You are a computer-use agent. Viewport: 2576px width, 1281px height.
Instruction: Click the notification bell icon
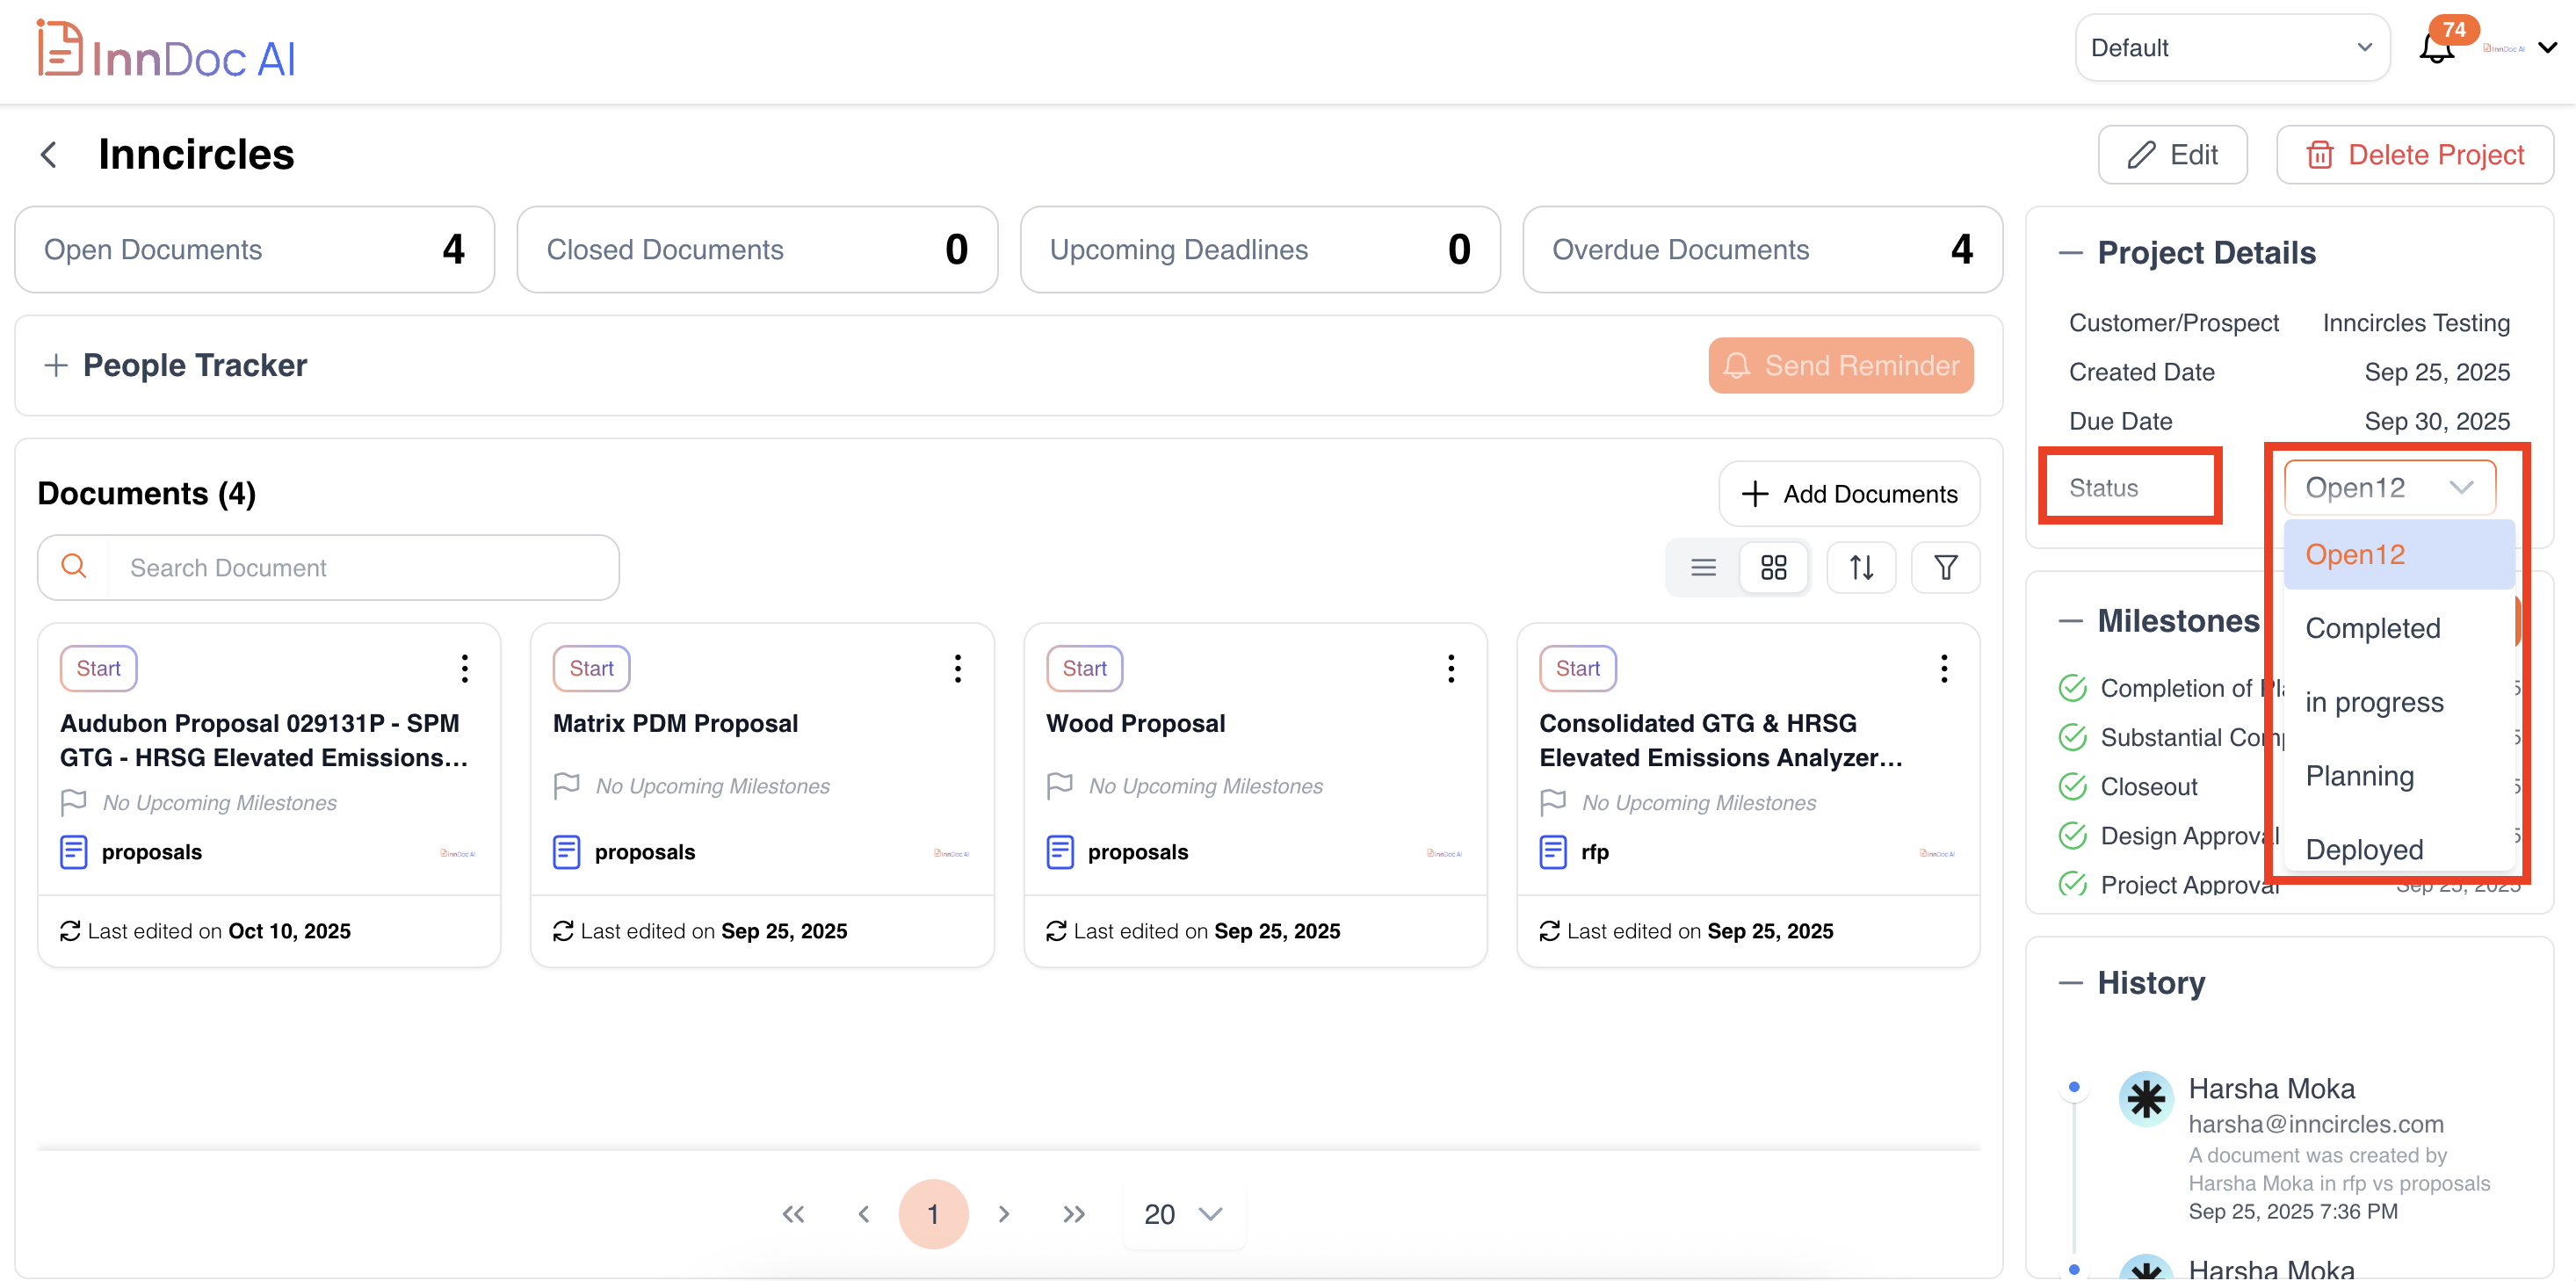coord(2435,48)
